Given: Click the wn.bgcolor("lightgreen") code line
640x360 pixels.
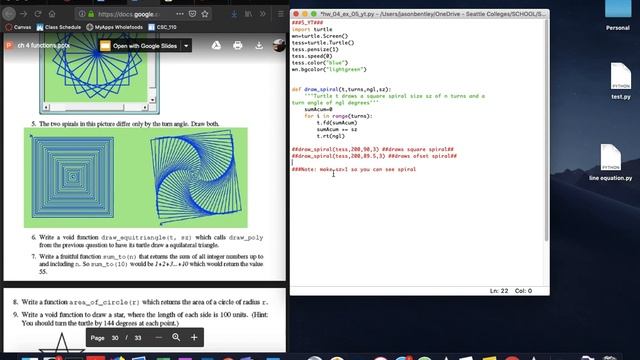Looking at the screenshot, I should coord(329,69).
